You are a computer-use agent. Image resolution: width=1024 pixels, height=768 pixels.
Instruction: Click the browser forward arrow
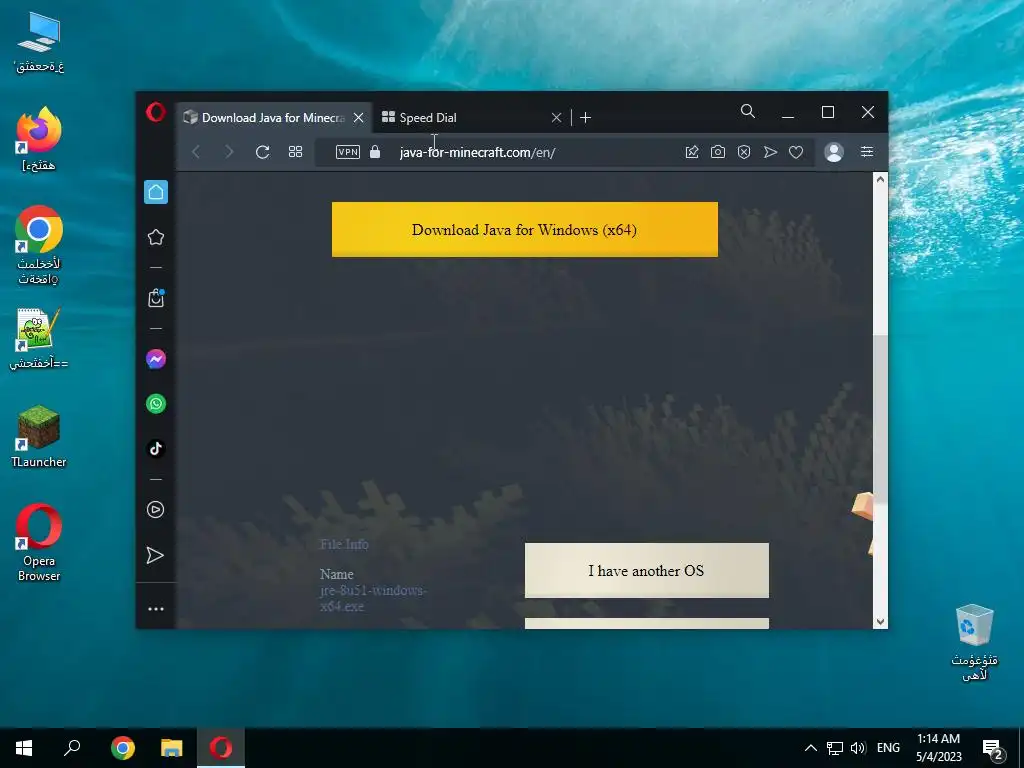click(229, 152)
